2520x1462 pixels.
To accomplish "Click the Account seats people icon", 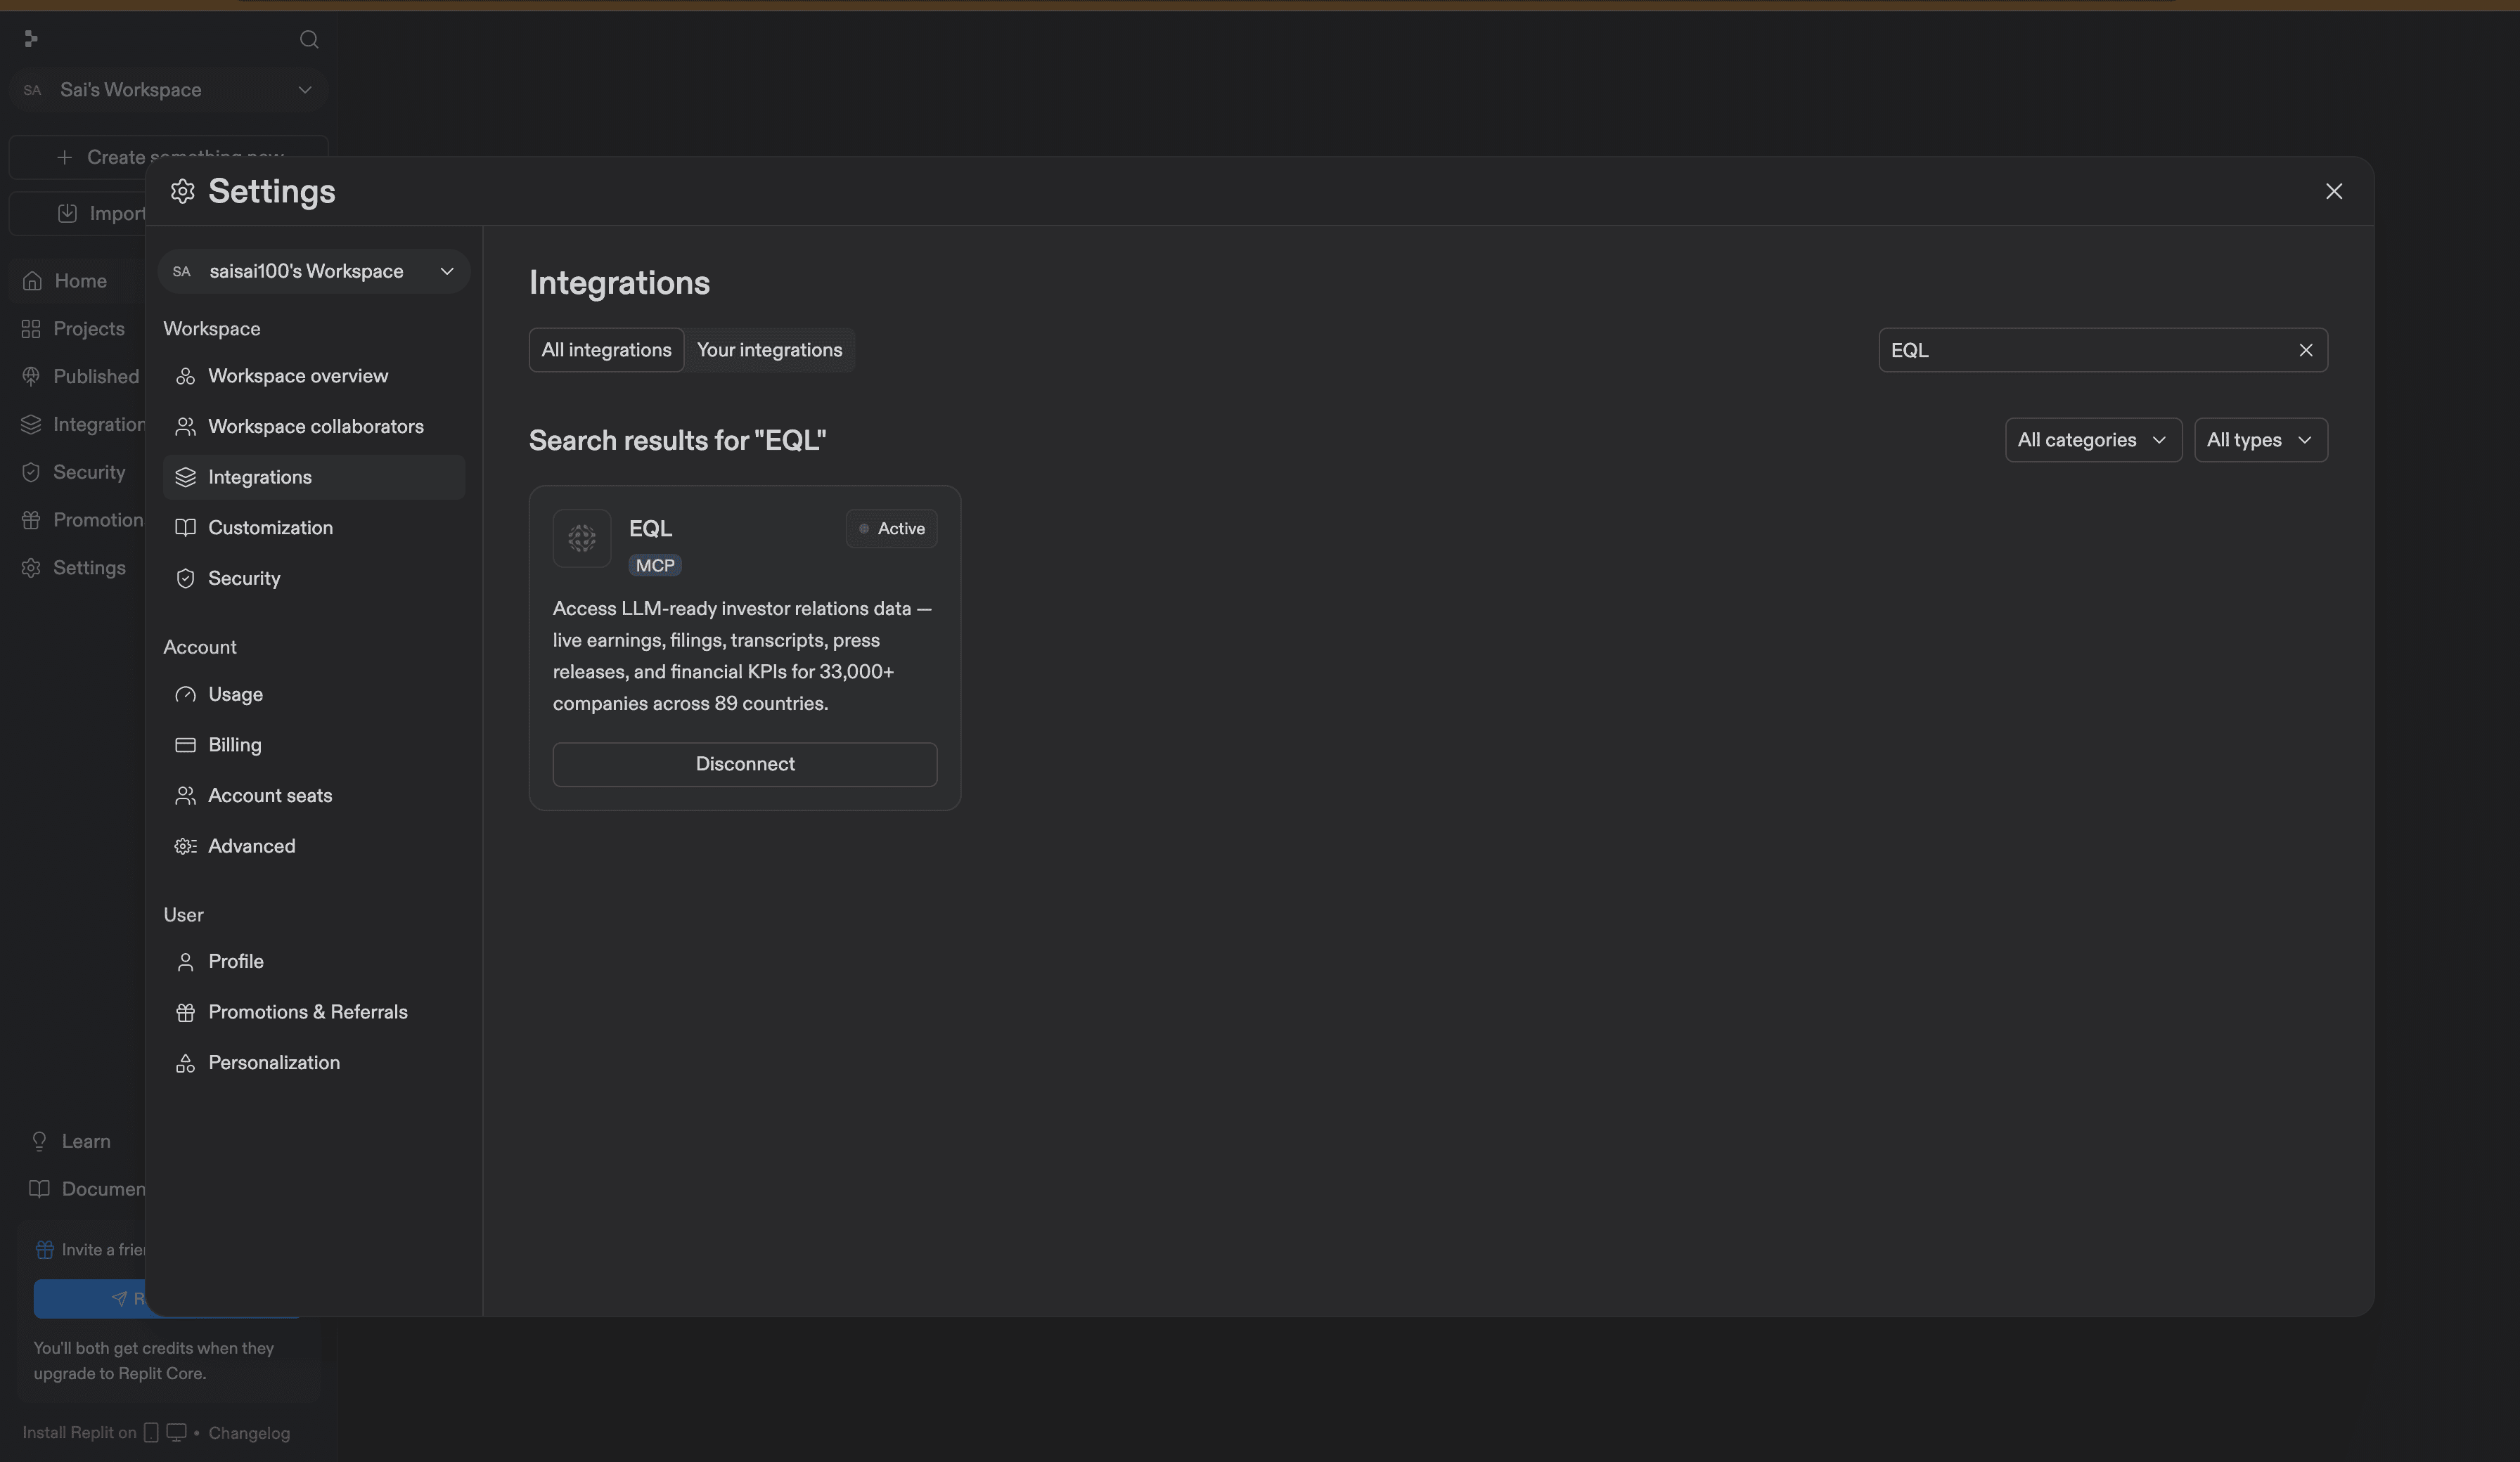I will (x=185, y=795).
